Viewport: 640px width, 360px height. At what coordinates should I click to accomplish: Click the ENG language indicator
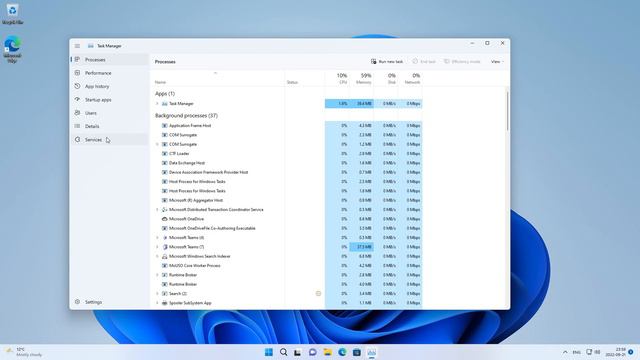[x=576, y=352]
